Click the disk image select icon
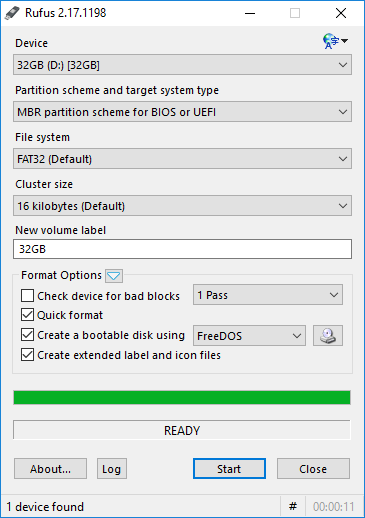 (x=328, y=335)
